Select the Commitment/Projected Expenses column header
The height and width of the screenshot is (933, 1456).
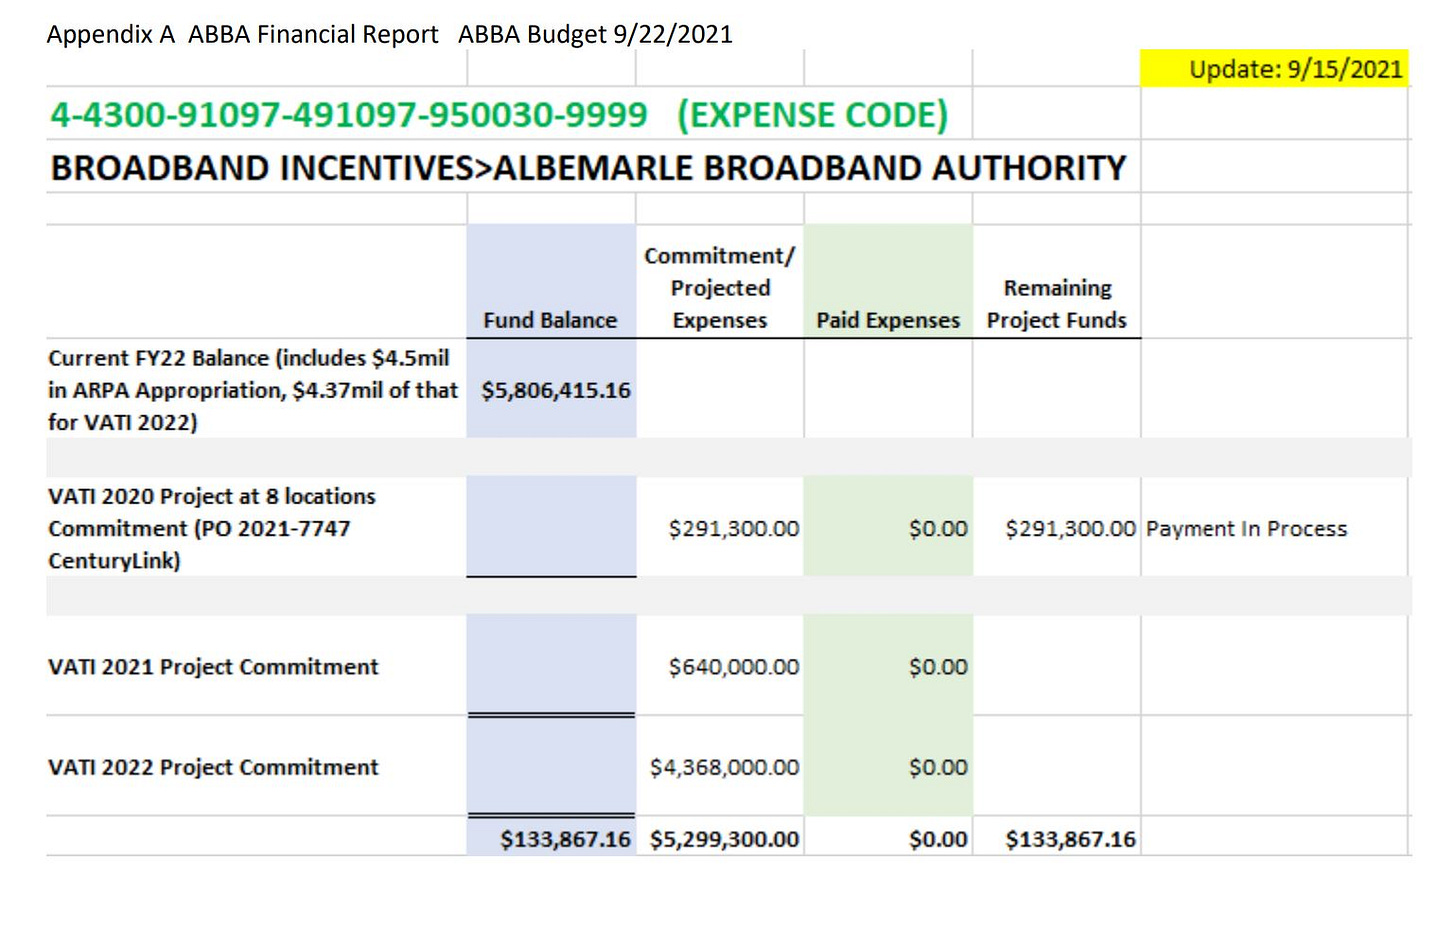(x=719, y=288)
